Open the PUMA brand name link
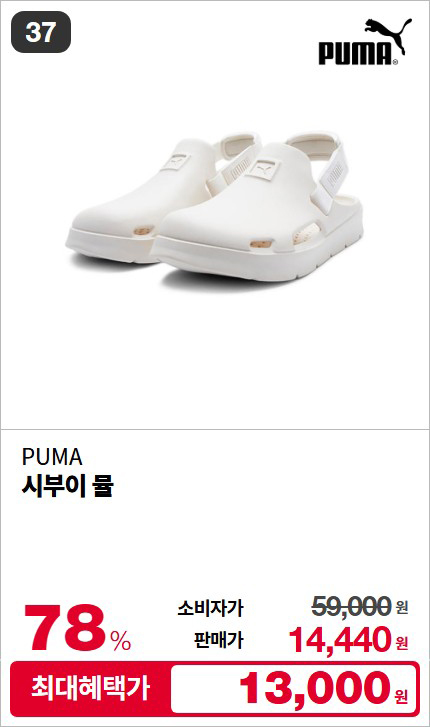The image size is (430, 727). (x=52, y=457)
